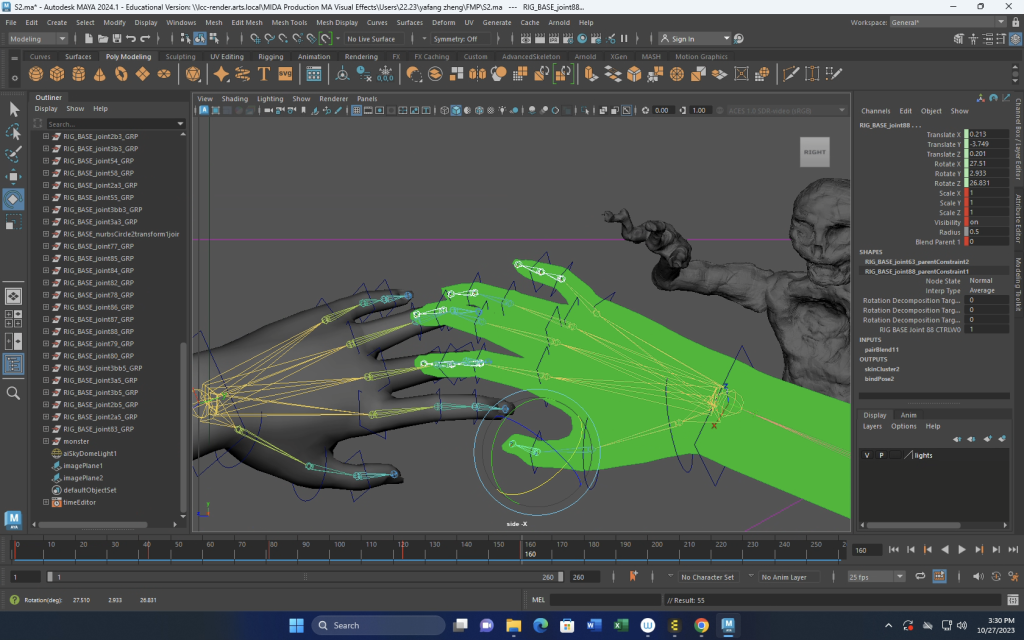Click the Polygon Type text tool icon
Image resolution: width=1024 pixels, height=640 pixels.
tap(264, 75)
